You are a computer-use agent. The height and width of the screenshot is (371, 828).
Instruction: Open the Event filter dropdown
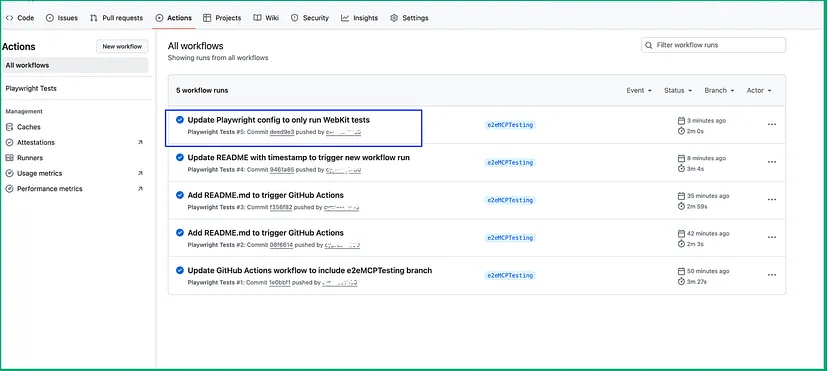639,91
